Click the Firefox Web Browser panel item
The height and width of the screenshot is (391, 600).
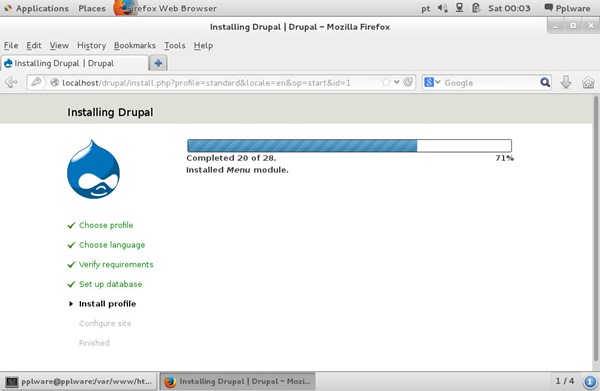165,8
